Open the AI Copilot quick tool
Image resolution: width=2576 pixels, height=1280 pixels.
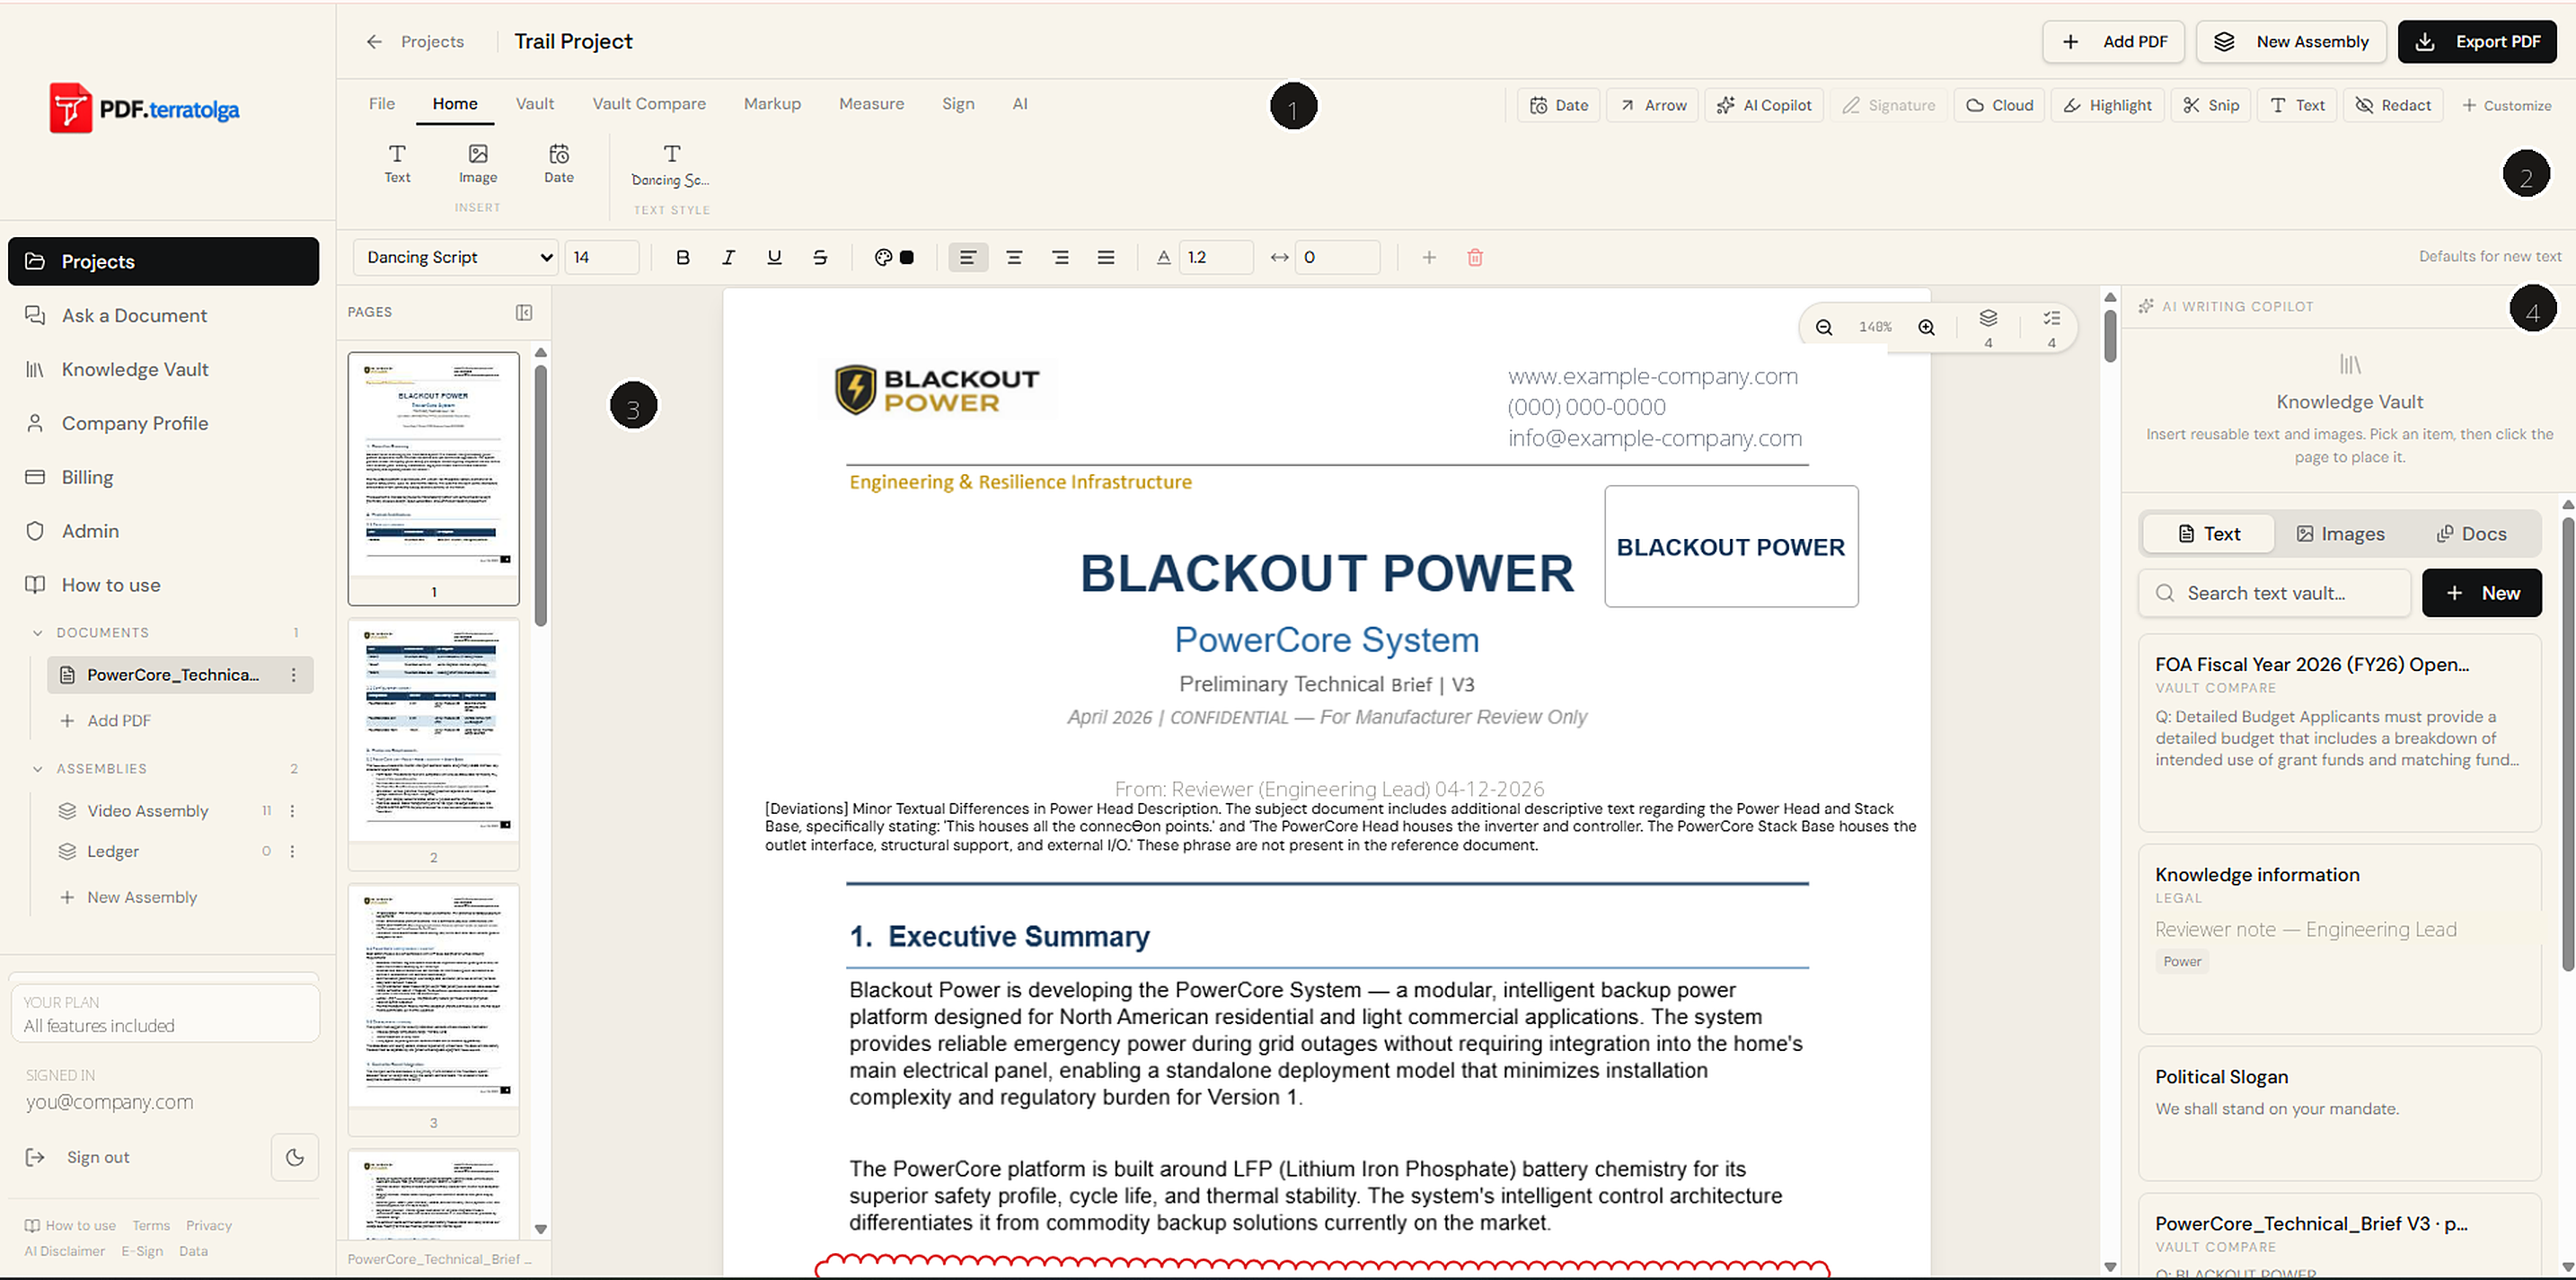(1765, 105)
